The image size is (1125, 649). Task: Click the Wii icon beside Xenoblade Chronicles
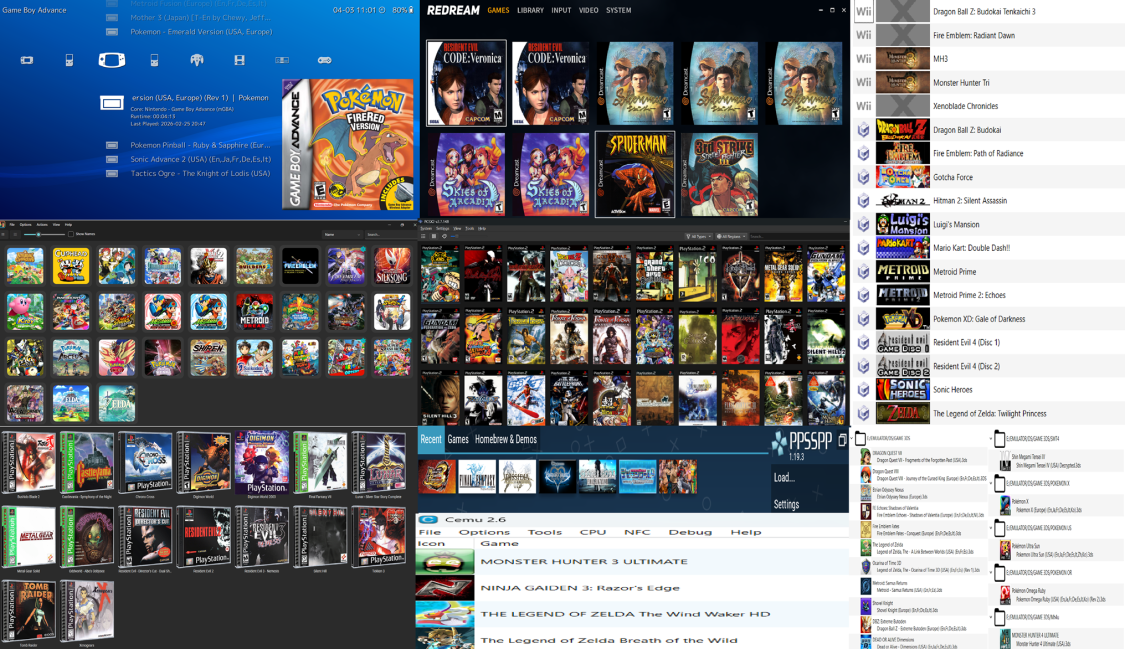(864, 105)
